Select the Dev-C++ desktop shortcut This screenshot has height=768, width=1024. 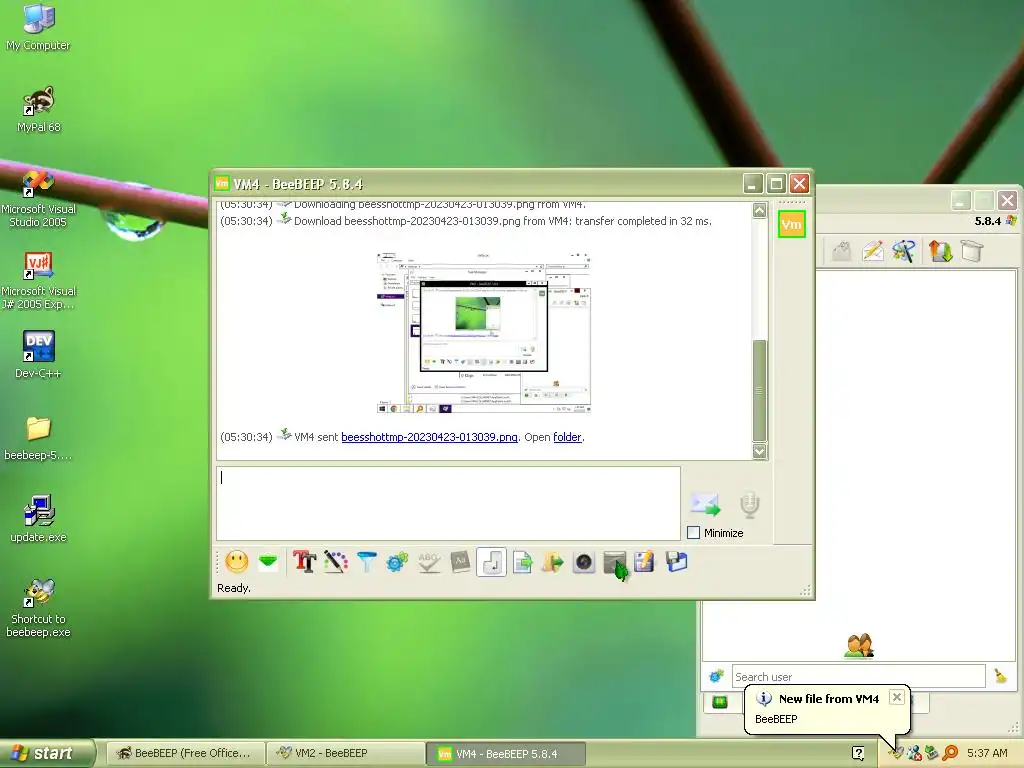[39, 355]
